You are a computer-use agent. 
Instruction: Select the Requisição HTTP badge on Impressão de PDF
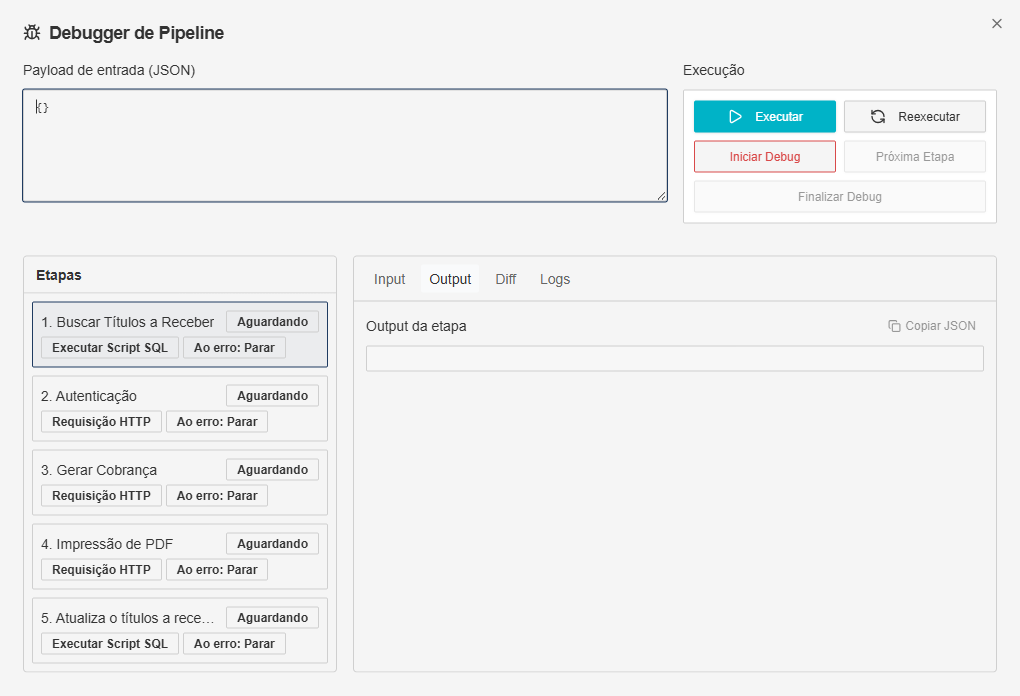pyautogui.click(x=100, y=569)
